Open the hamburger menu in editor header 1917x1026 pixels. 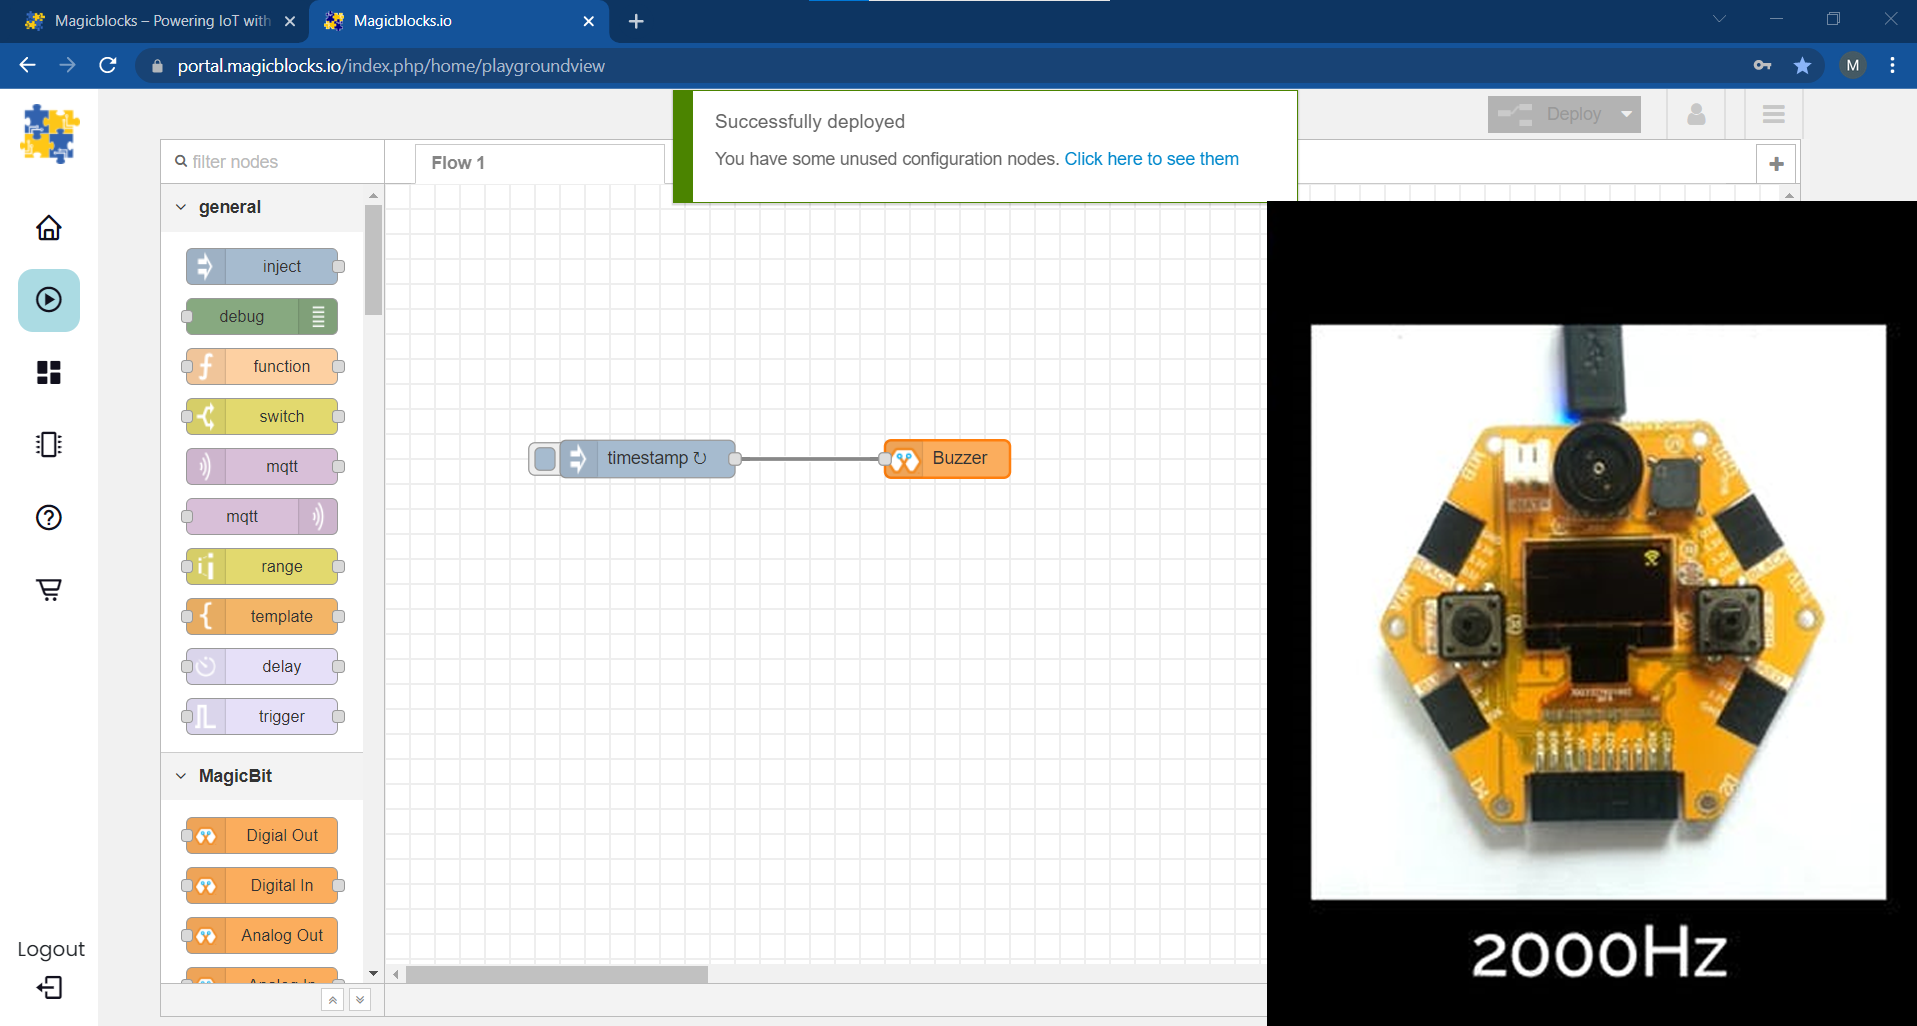[x=1773, y=115]
